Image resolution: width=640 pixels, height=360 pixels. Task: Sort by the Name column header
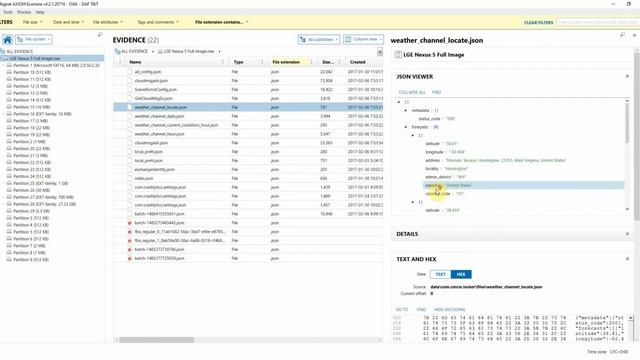[x=135, y=62]
